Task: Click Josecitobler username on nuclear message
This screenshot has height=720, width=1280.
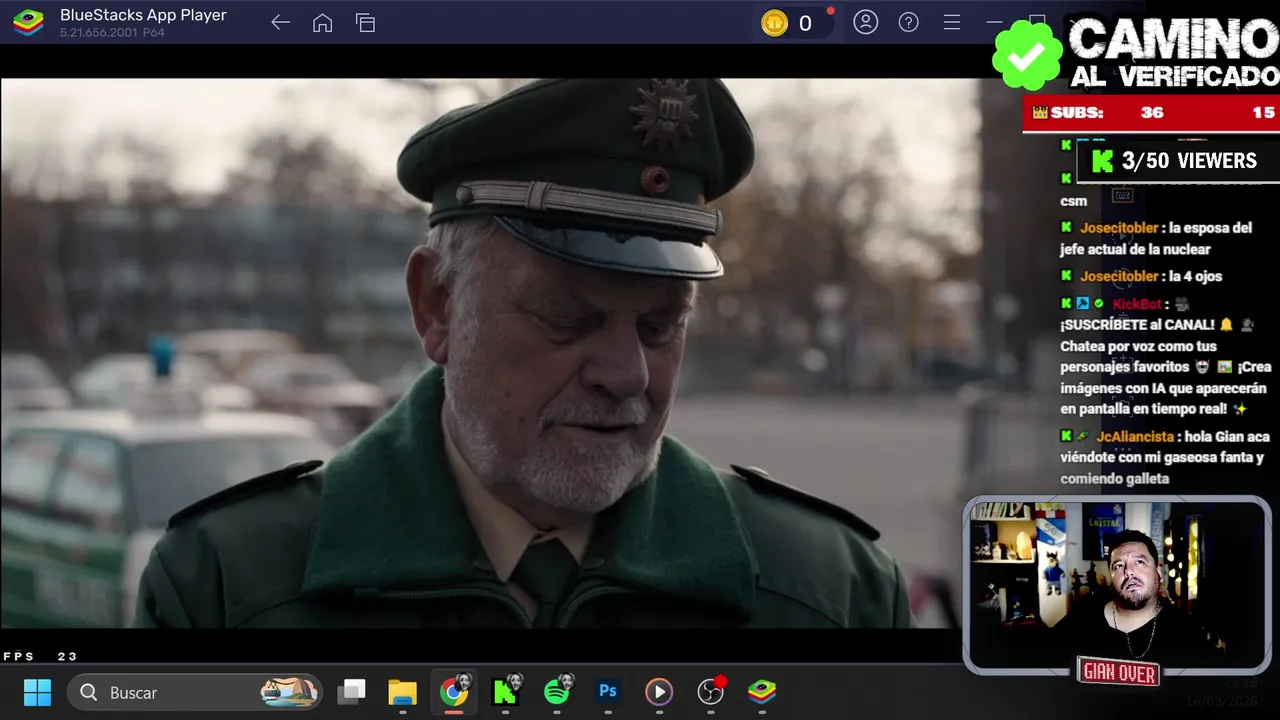Action: click(1119, 228)
